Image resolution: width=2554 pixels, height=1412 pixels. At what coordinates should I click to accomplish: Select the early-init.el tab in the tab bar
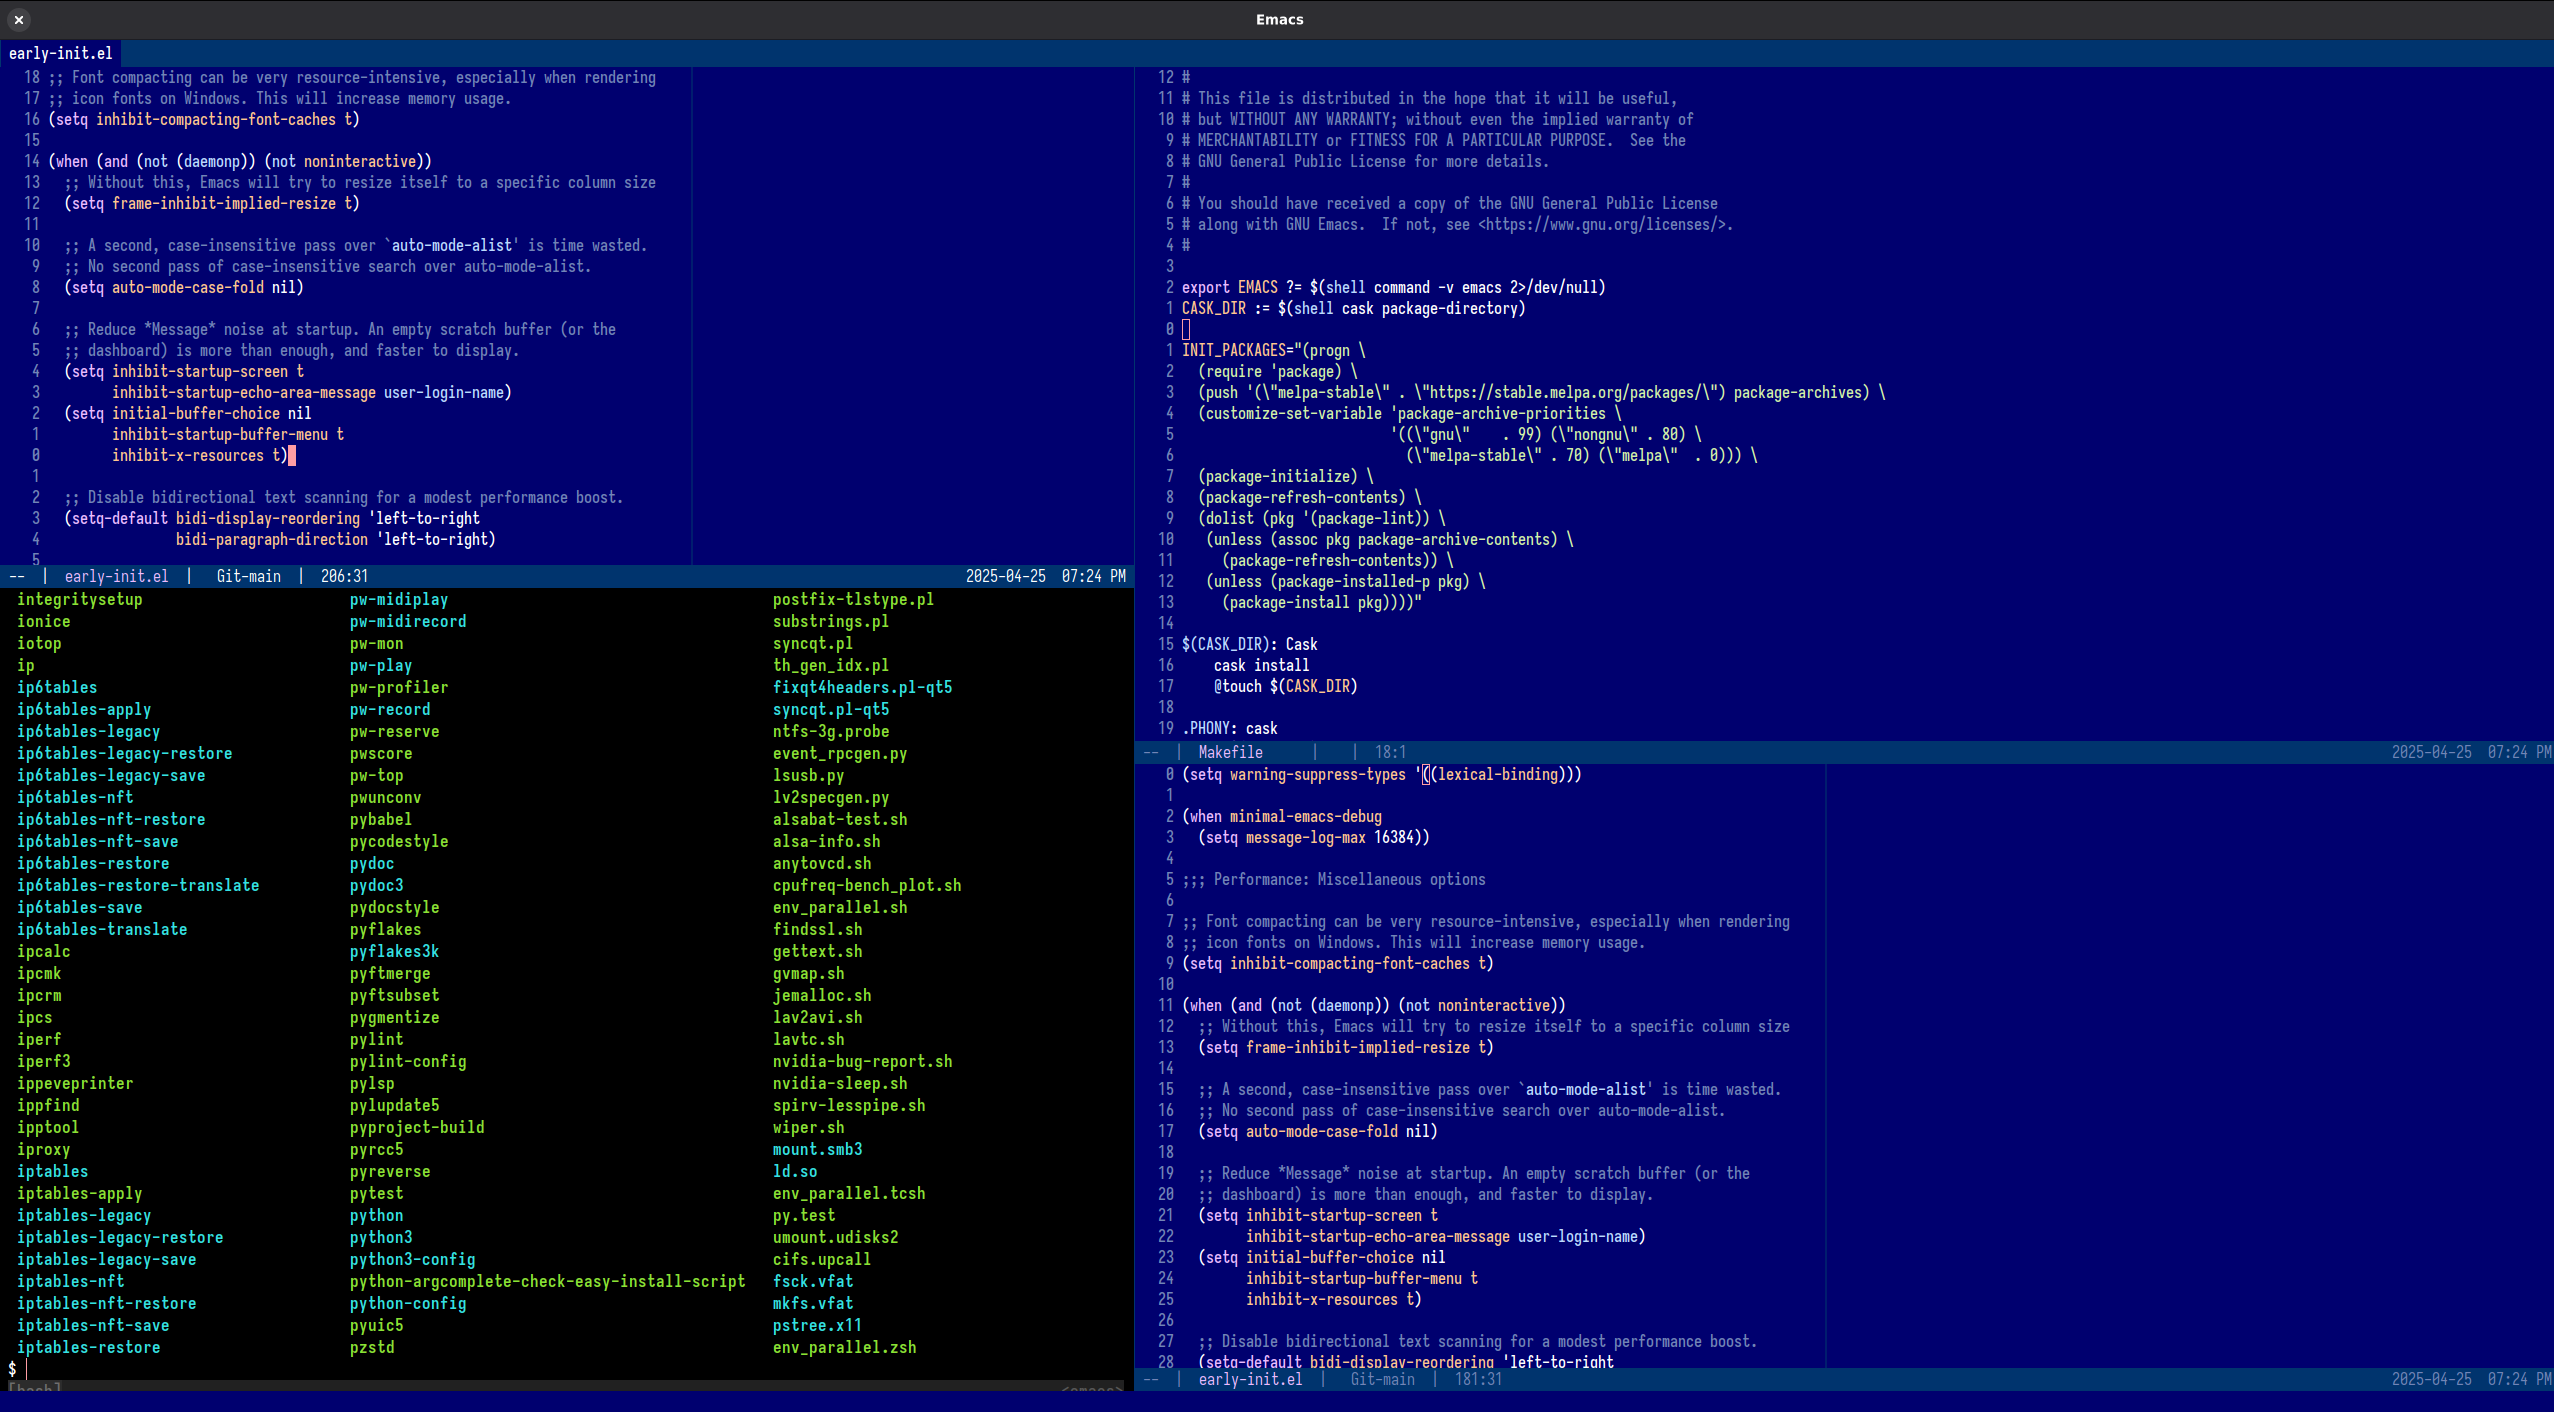[60, 54]
